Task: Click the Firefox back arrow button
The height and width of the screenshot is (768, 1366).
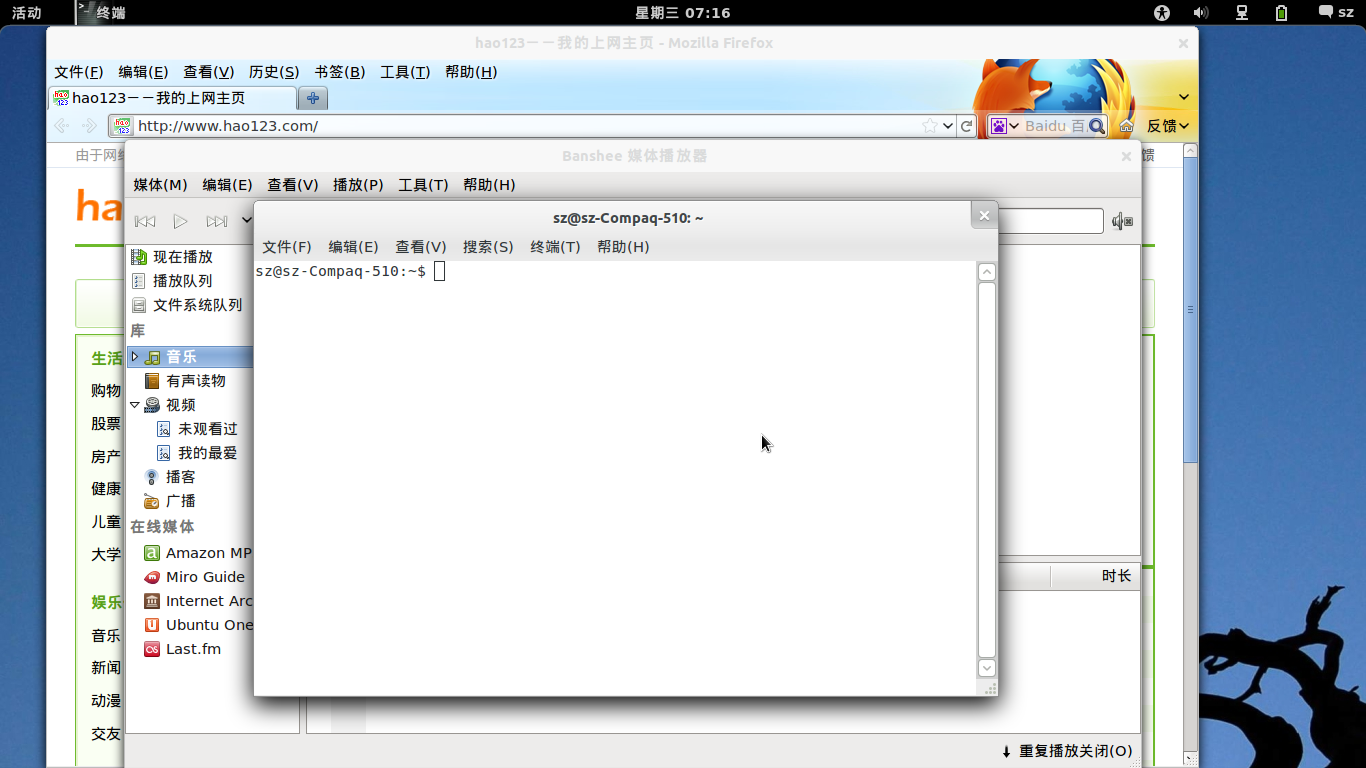Action: (x=61, y=126)
